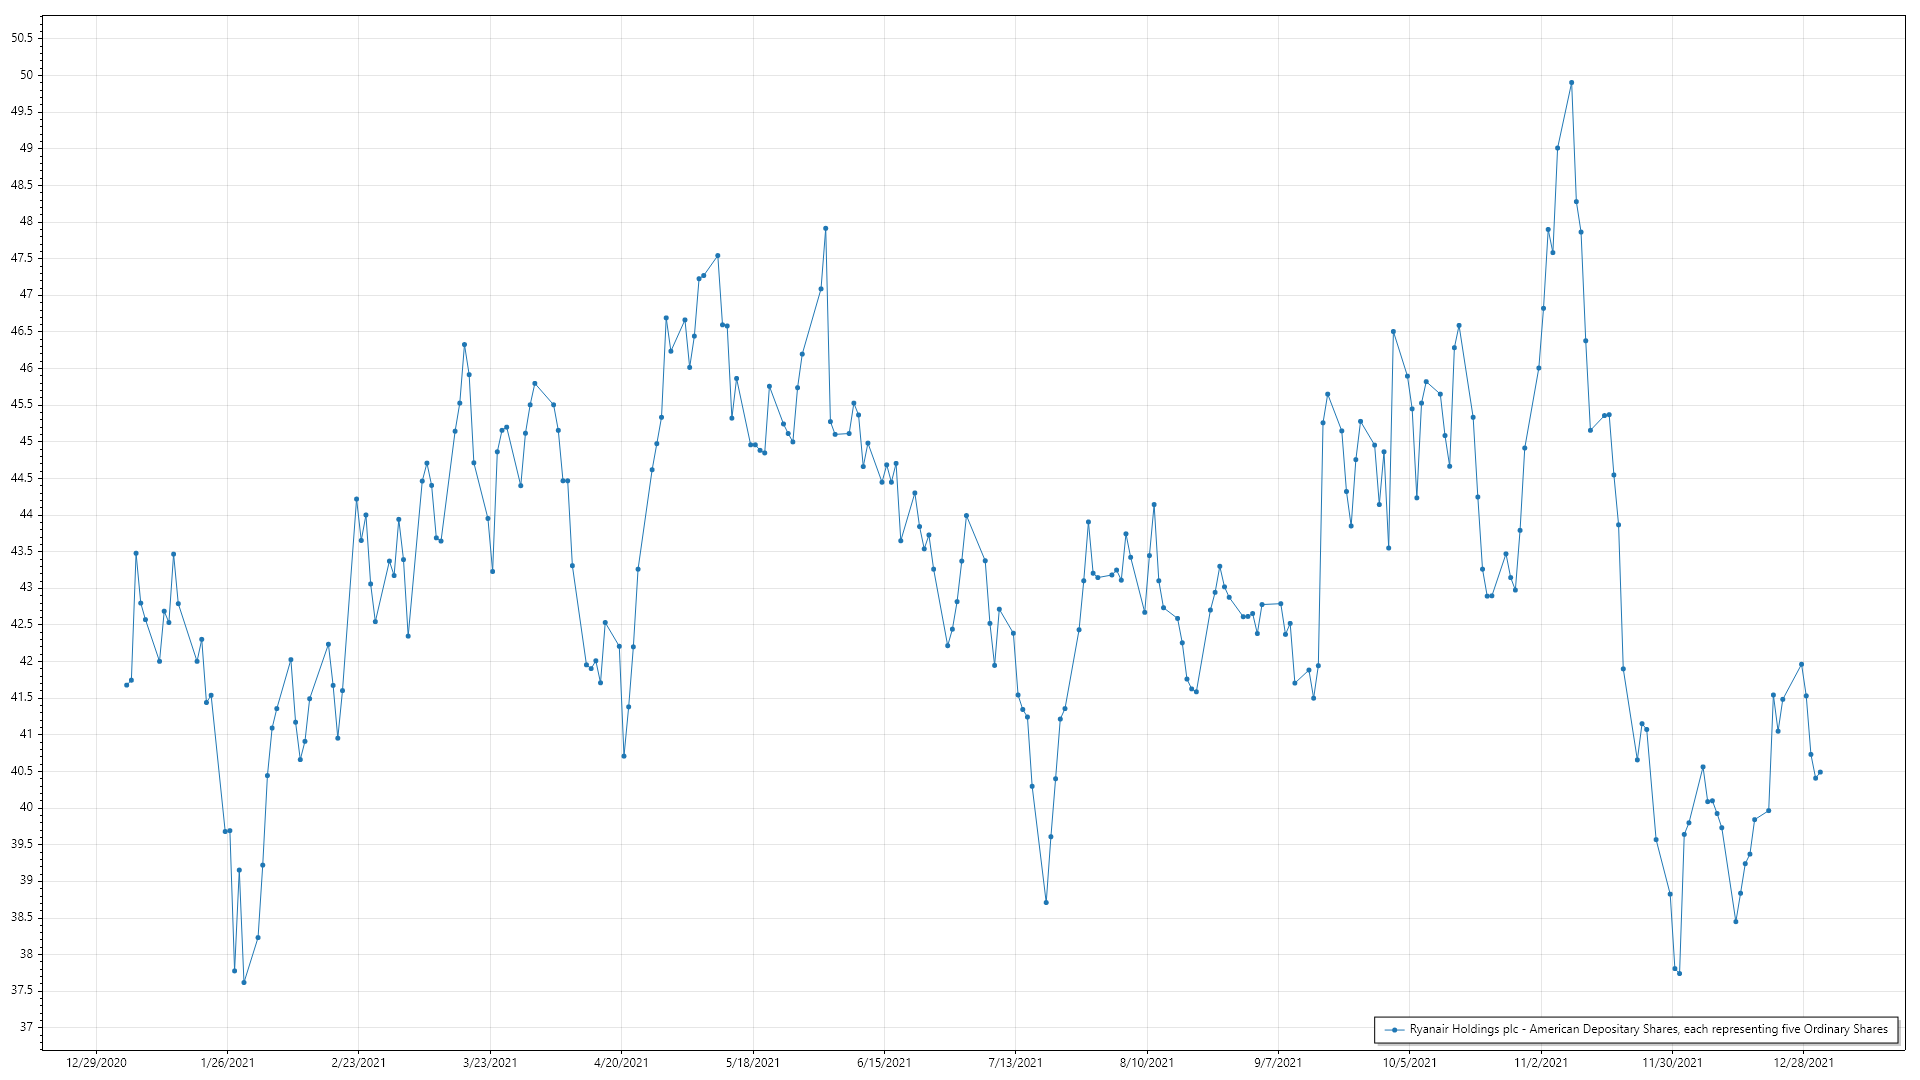Click the very first data point of the series
The height and width of the screenshot is (1080, 1920).
126,685
